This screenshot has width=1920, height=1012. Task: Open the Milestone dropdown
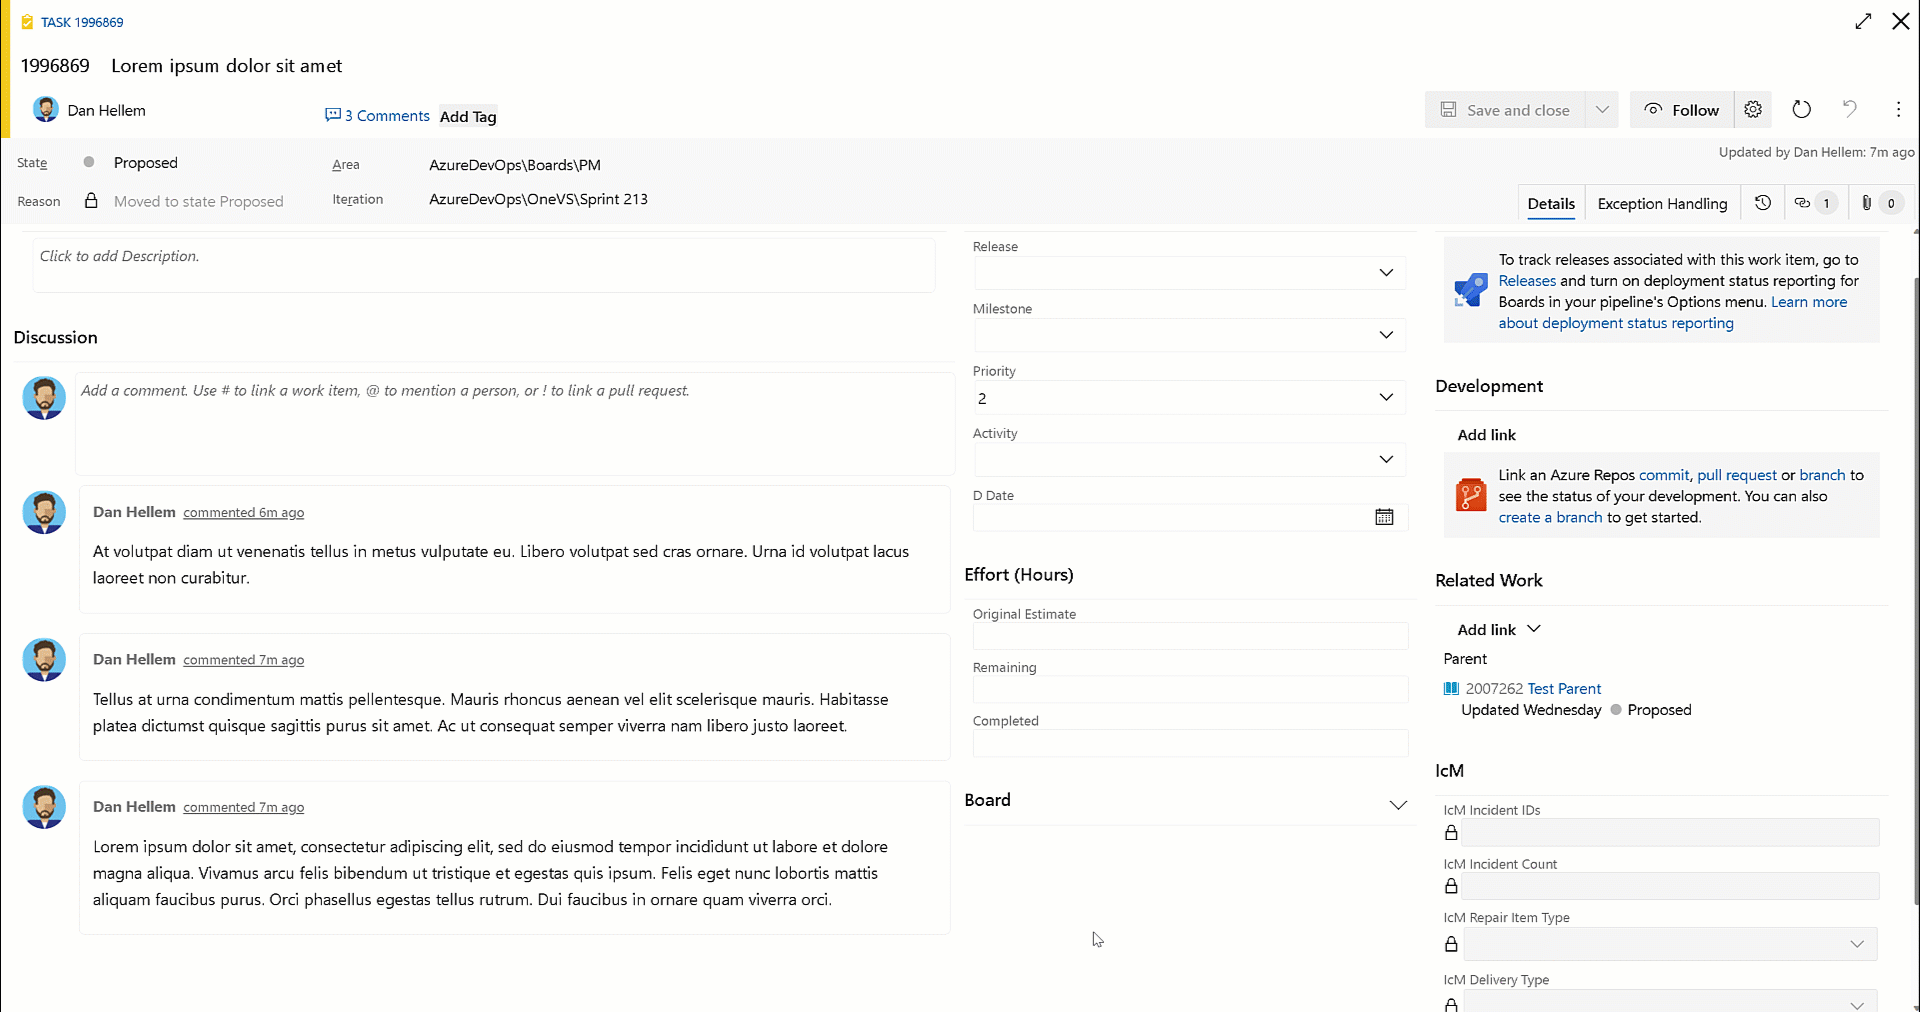[1387, 335]
